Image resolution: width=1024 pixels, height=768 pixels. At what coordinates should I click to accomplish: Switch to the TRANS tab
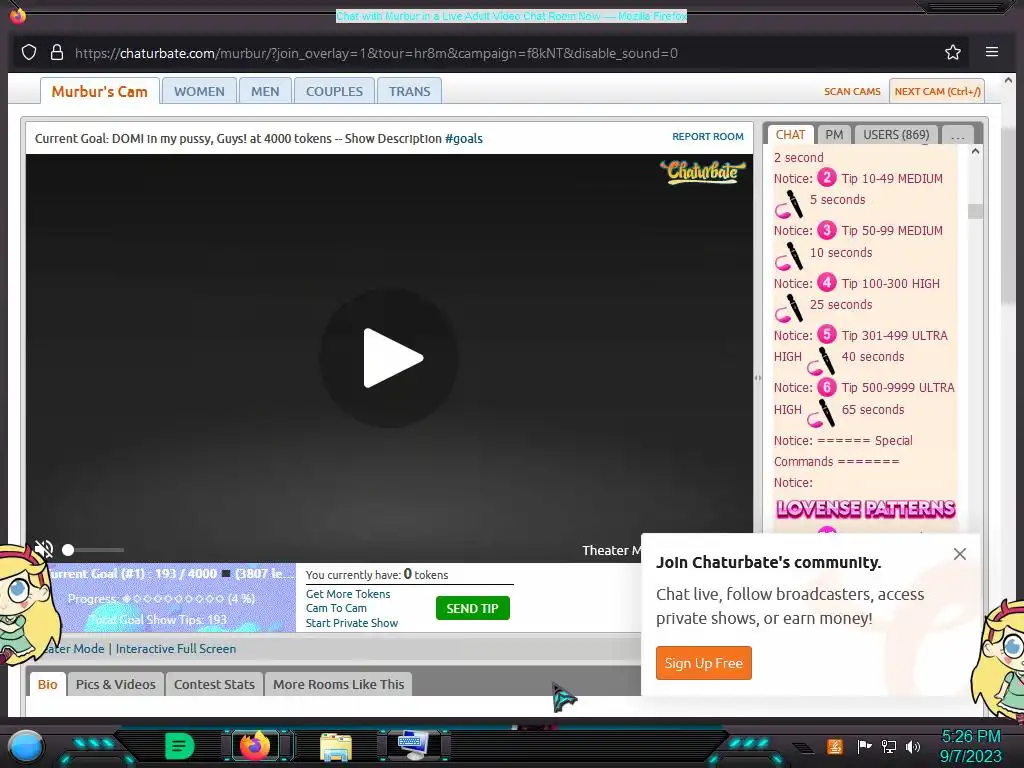409,91
